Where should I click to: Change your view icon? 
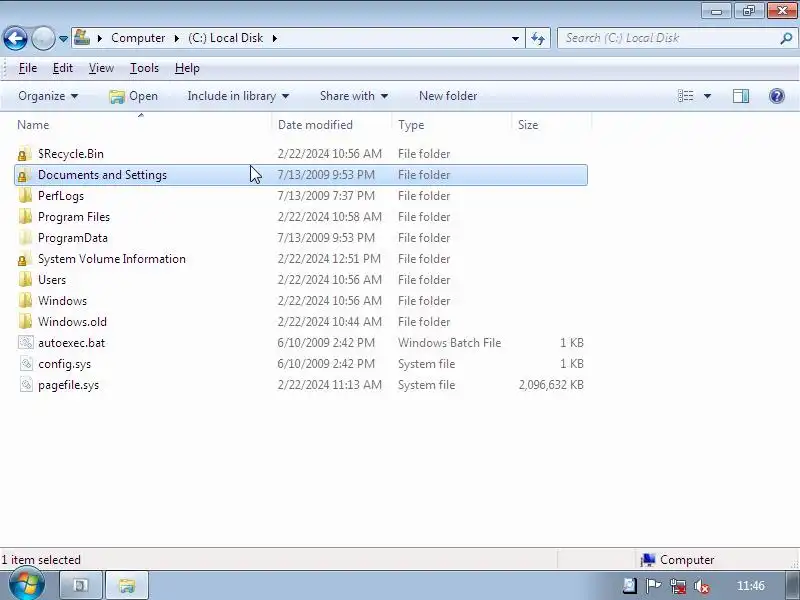click(x=685, y=96)
